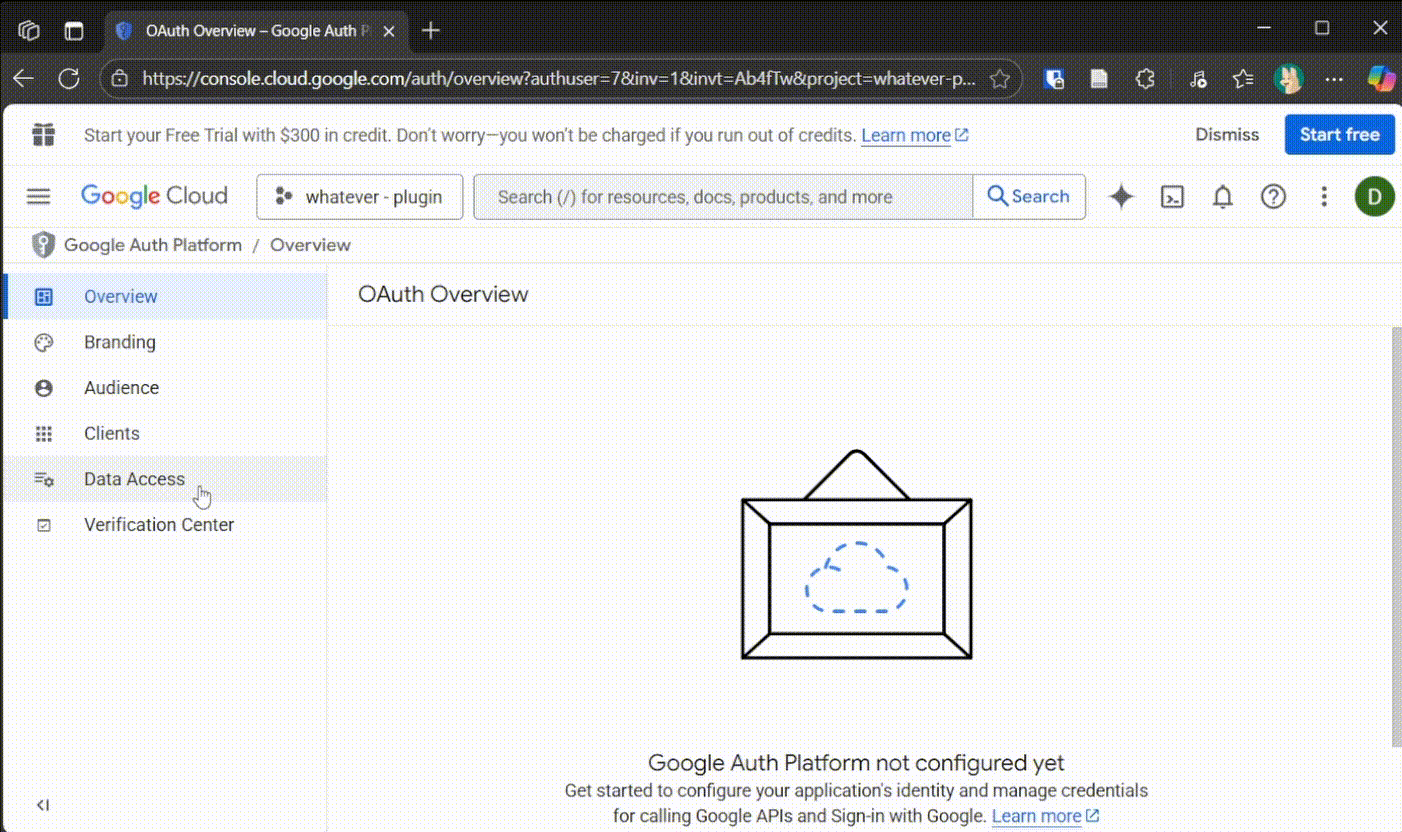Open the green D account avatar
Screen dimensions: 1402x832
pos(1375,197)
